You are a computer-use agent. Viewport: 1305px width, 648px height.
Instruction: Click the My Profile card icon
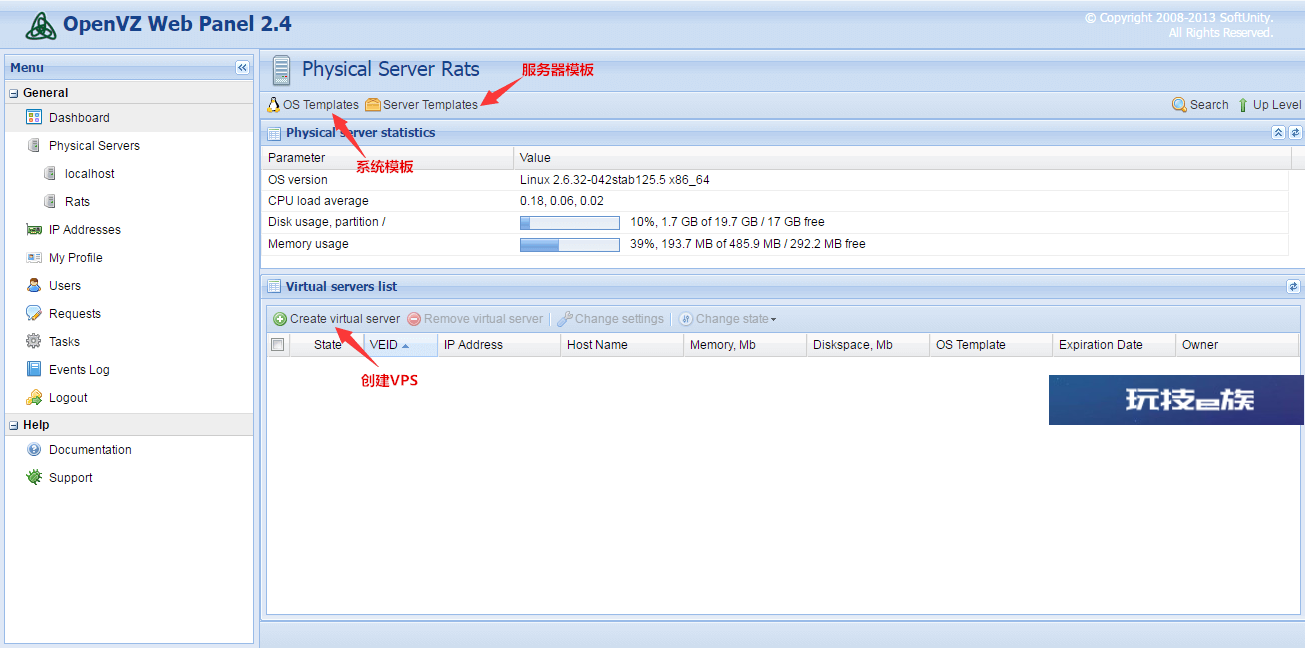pos(34,257)
